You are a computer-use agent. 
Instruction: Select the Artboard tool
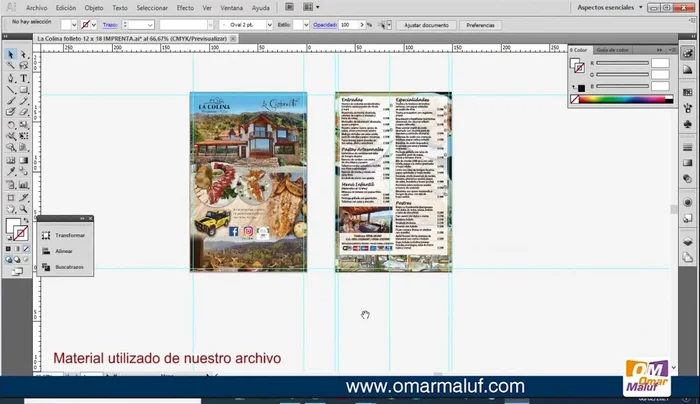(x=11, y=197)
